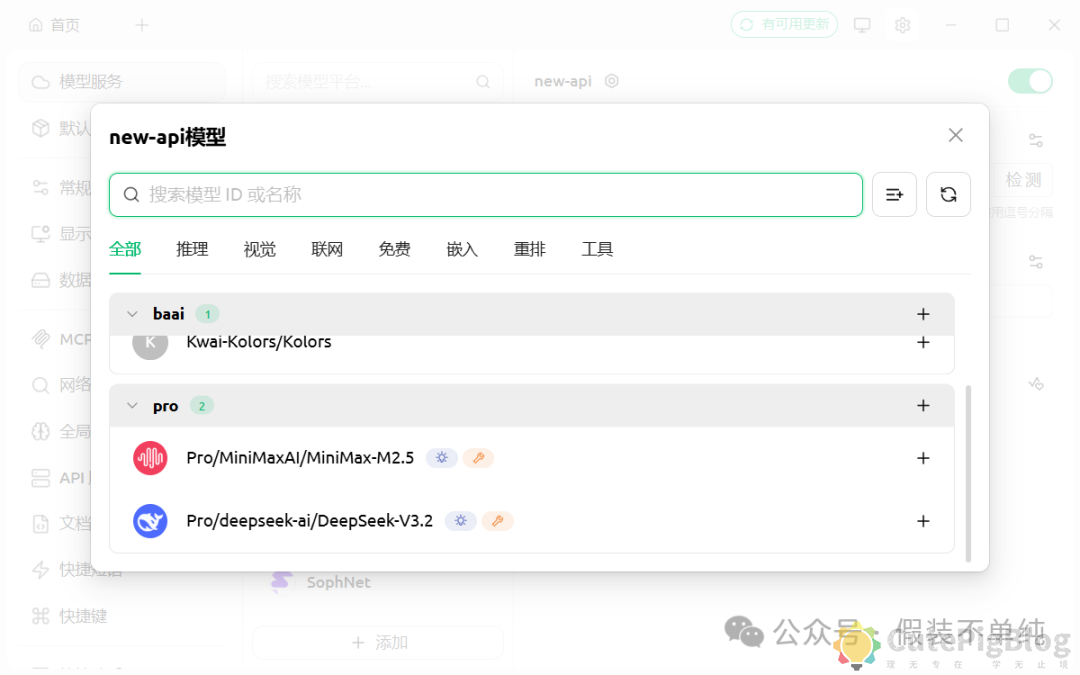Click the MiniMax model avatar icon

150,457
